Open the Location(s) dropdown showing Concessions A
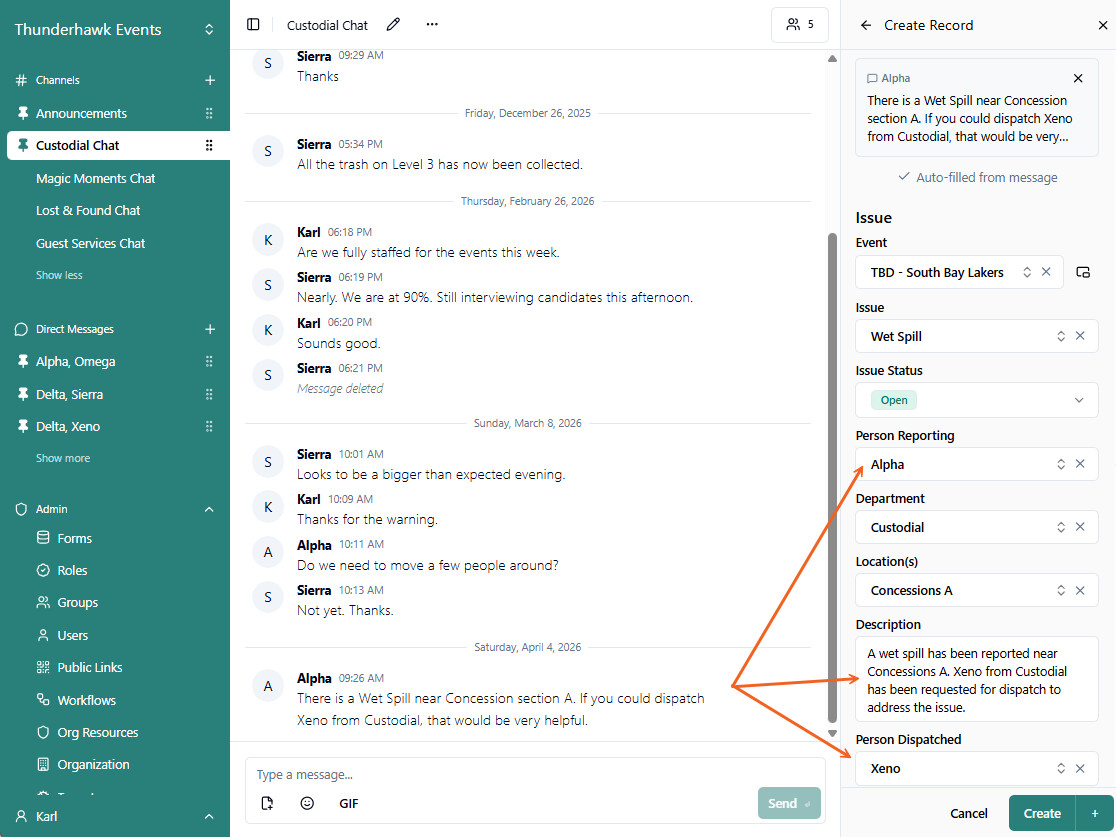This screenshot has width=1116, height=837. pyautogui.click(x=976, y=590)
